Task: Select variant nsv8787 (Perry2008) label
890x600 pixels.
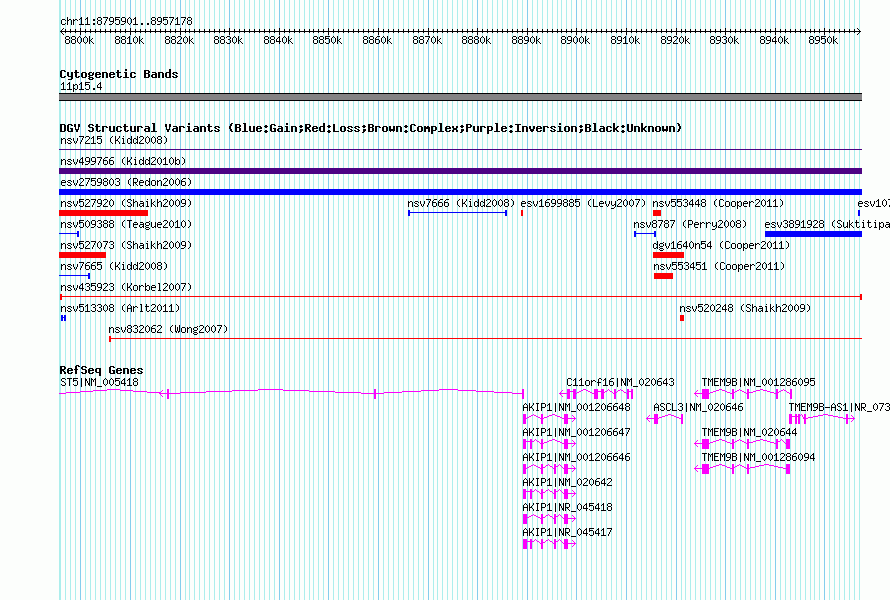Action: (x=690, y=224)
